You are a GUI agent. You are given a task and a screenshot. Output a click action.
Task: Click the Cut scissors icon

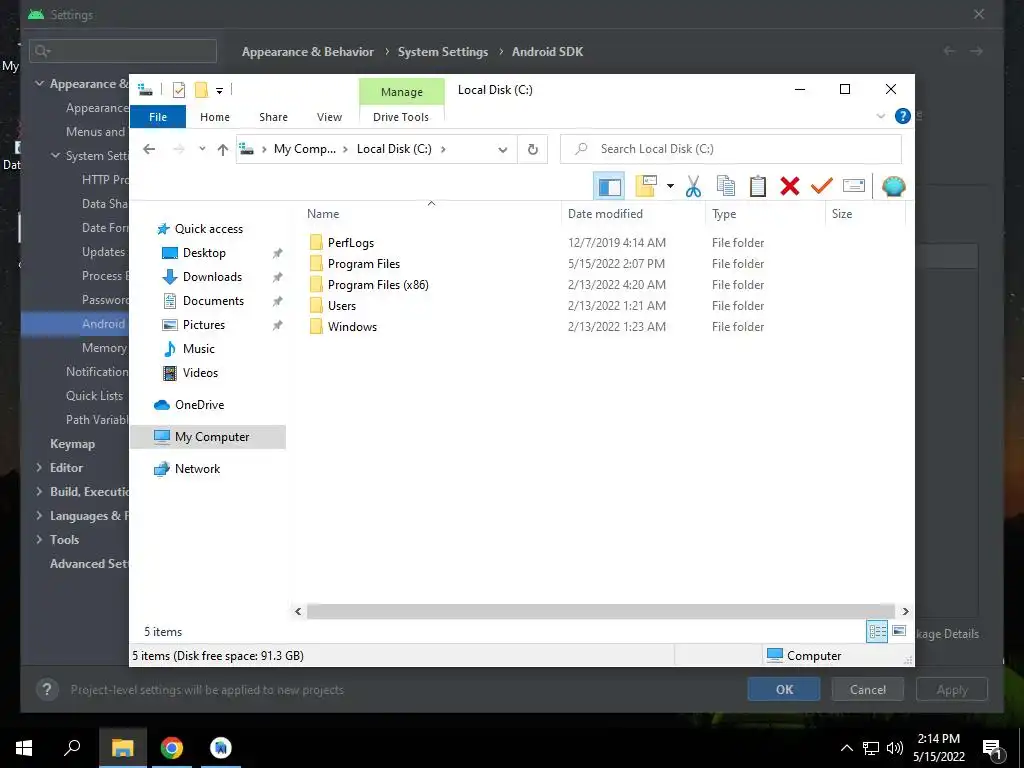[693, 186]
